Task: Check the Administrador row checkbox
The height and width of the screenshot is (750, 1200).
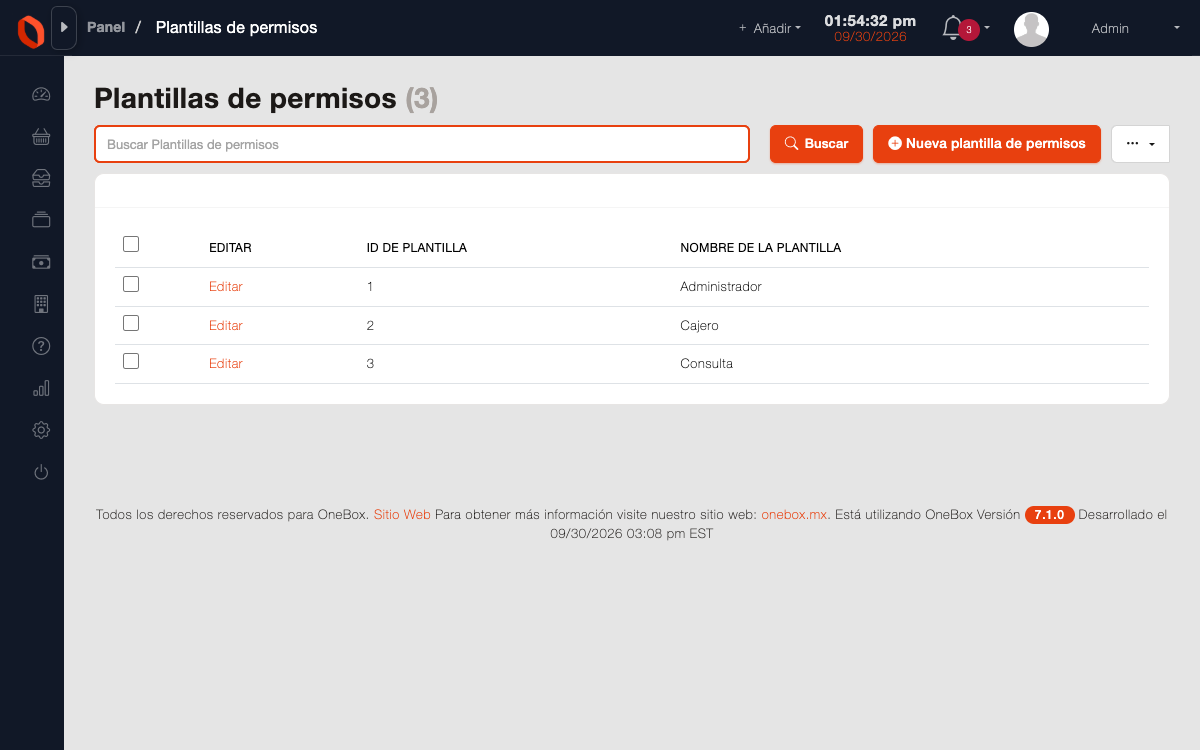Action: [131, 284]
